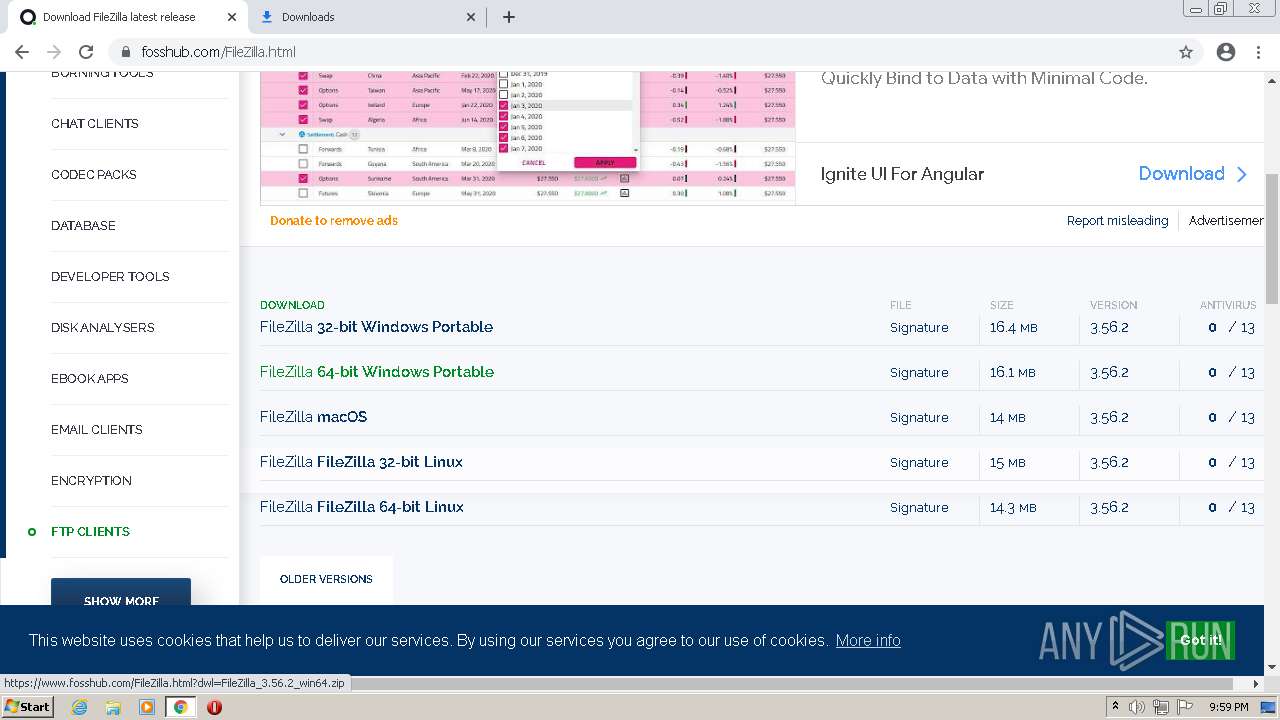Image resolution: width=1280 pixels, height=720 pixels.
Task: Click the vertical scrollbar down arrow
Action: (x=1272, y=666)
